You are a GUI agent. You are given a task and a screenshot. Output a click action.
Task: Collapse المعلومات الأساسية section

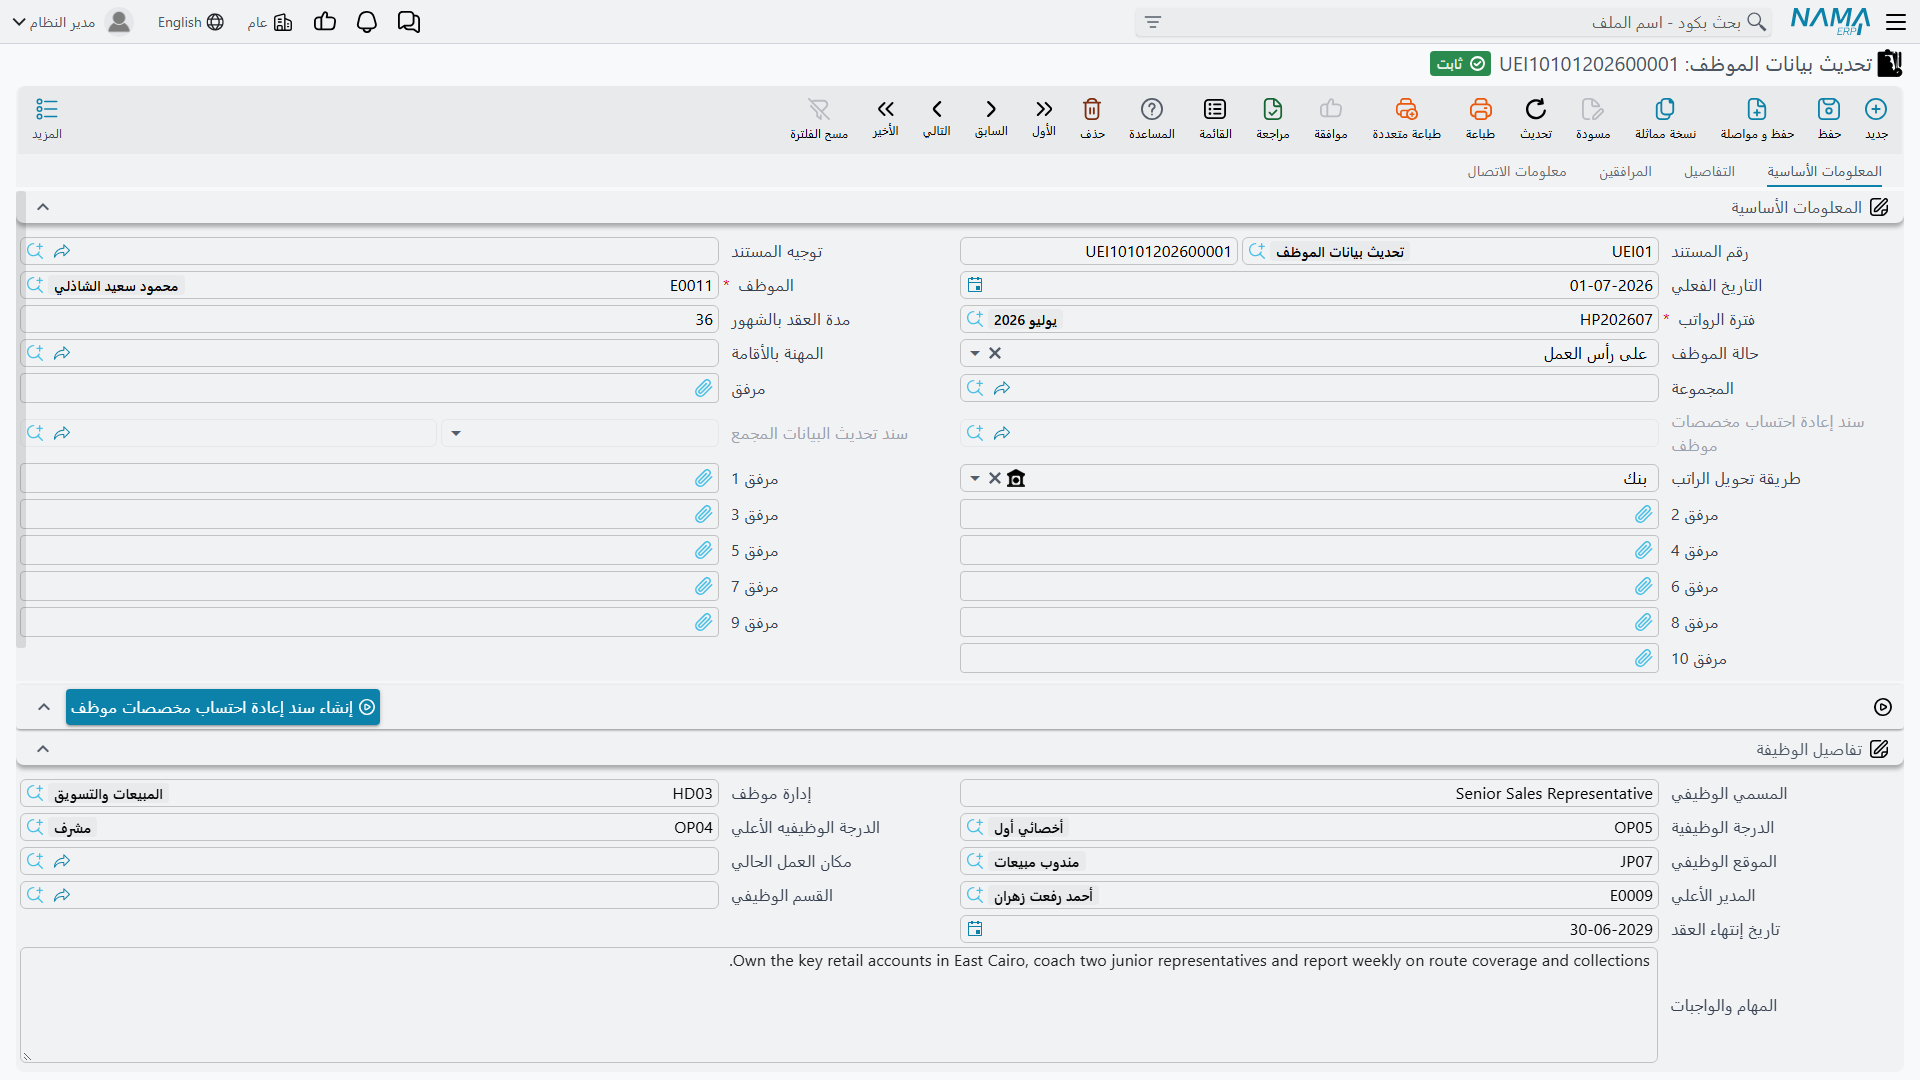[x=43, y=207]
